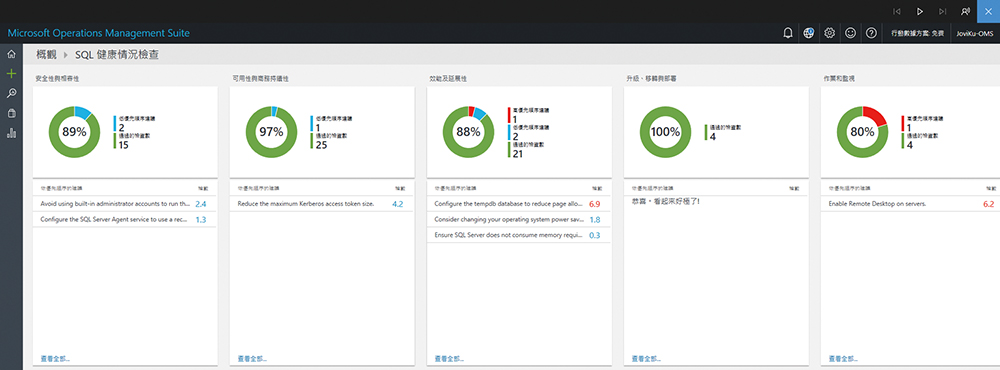The width and height of the screenshot is (1000, 370).
Task: Open the solutions bag icon in sidebar
Action: click(11, 113)
